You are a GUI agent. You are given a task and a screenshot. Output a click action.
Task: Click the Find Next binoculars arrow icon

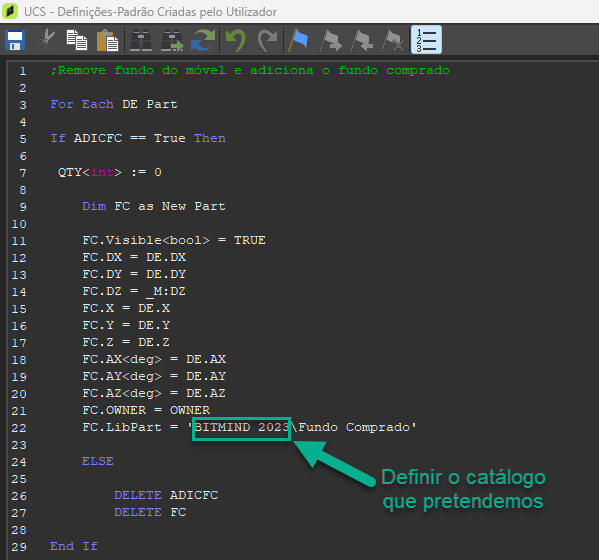point(172,40)
